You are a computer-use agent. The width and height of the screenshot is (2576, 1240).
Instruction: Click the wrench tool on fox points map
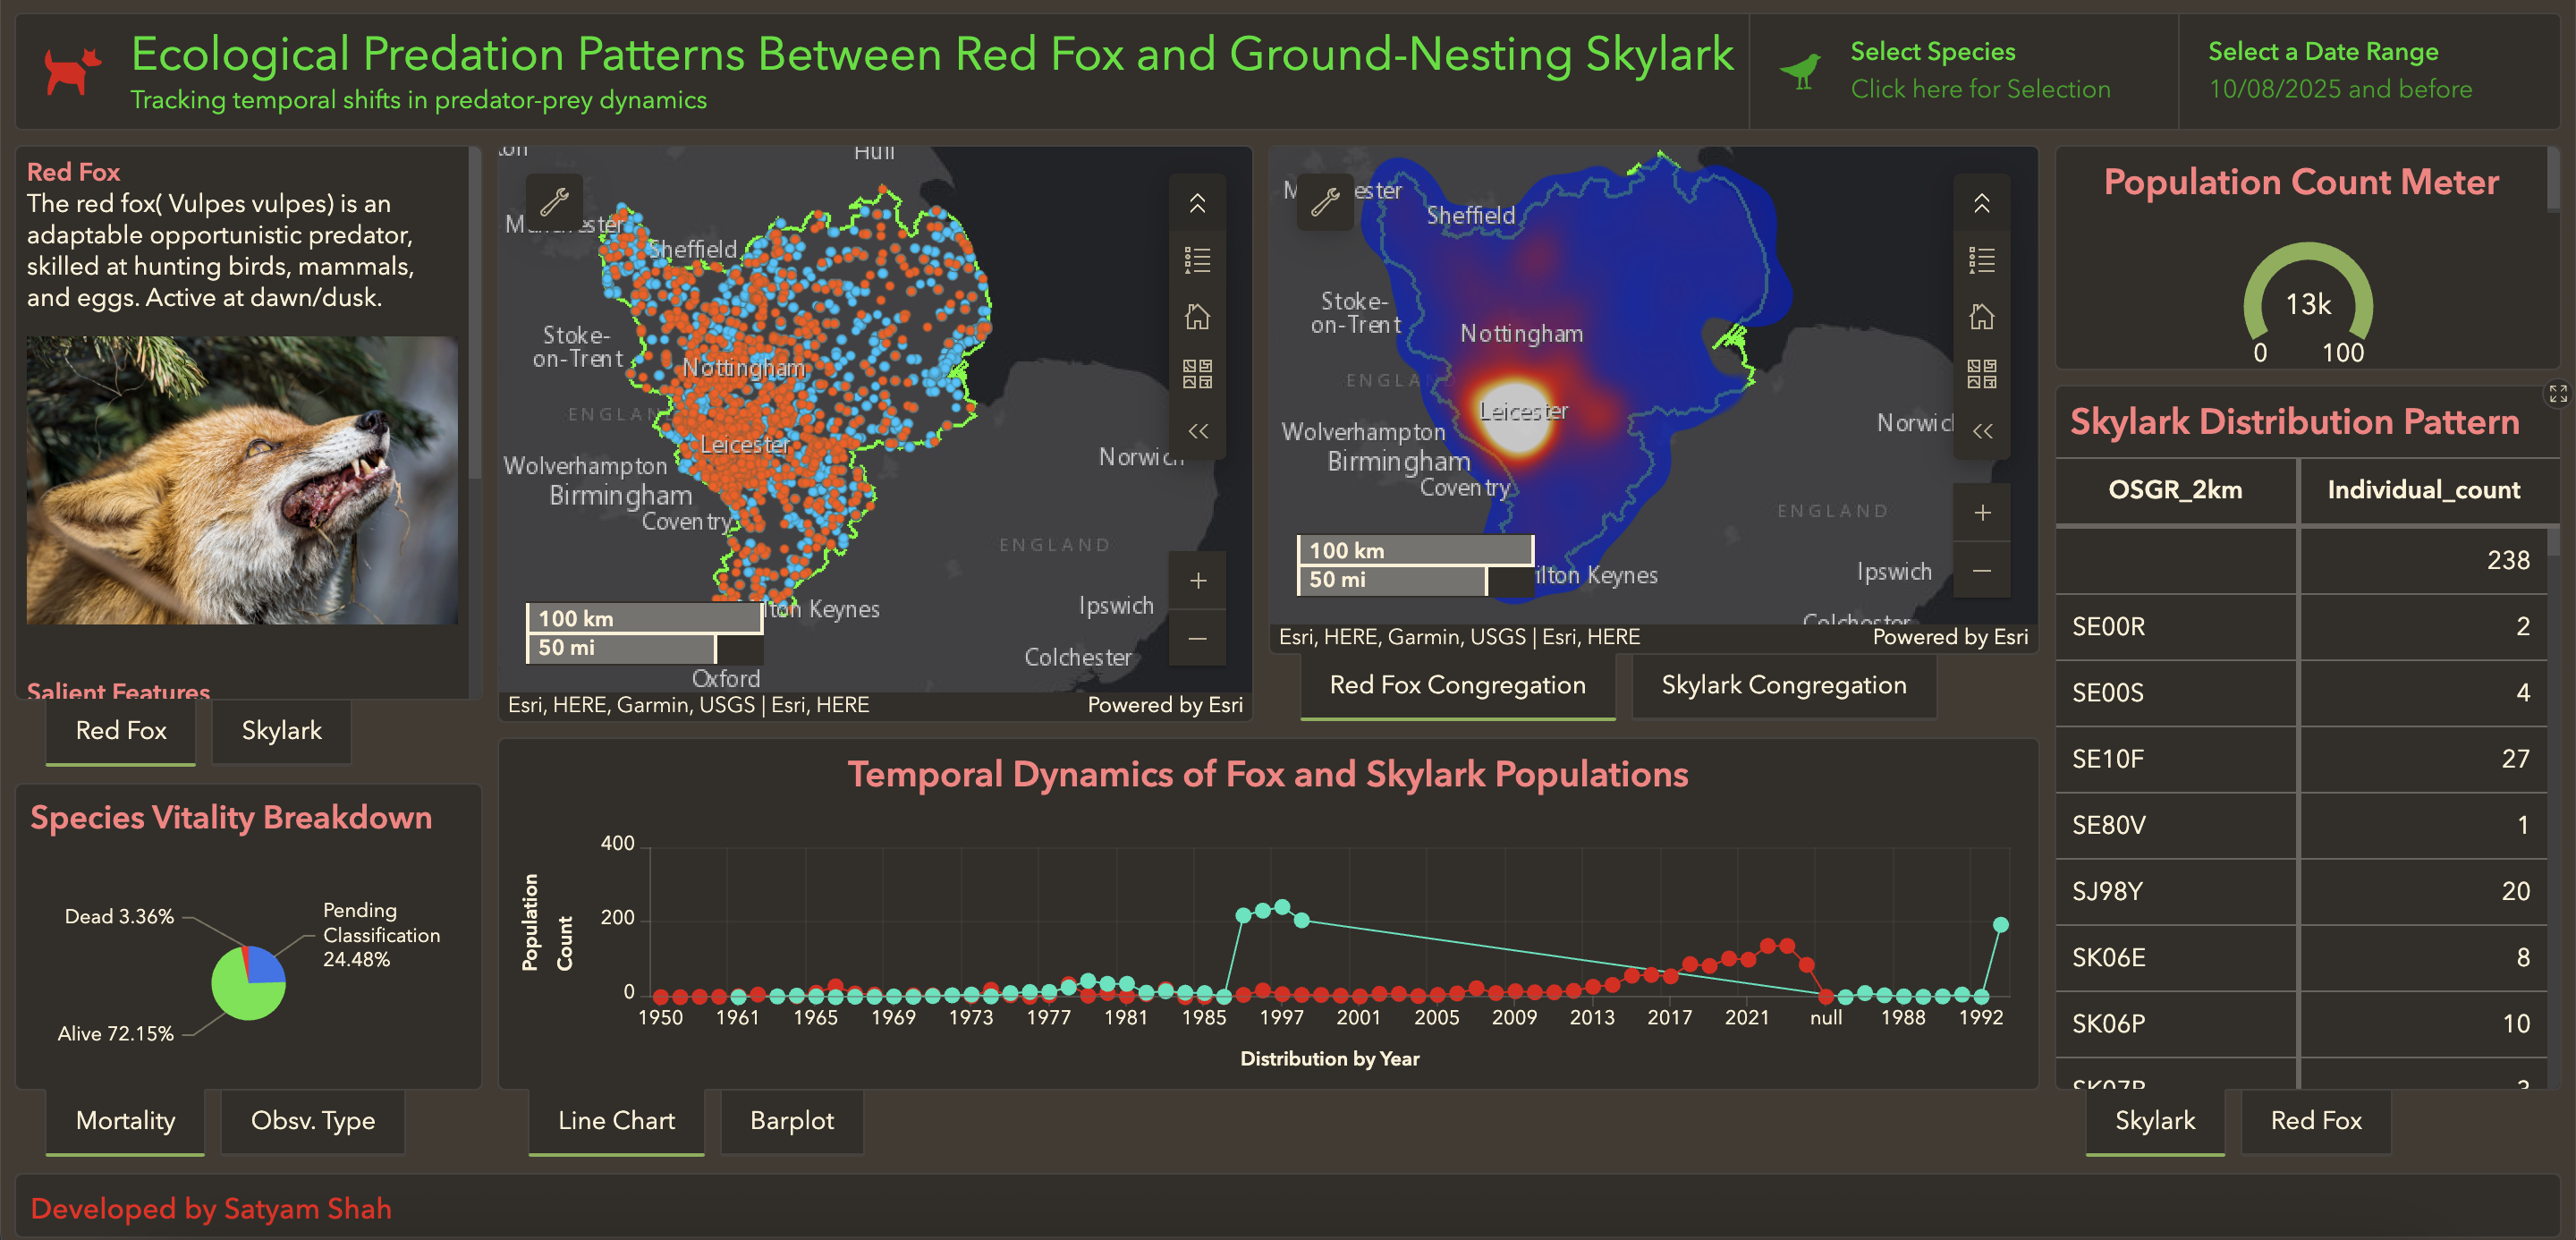[554, 202]
